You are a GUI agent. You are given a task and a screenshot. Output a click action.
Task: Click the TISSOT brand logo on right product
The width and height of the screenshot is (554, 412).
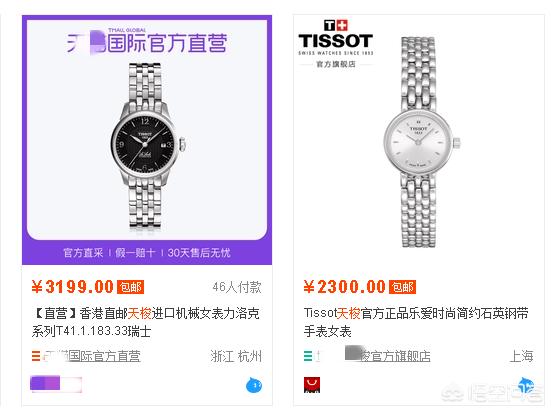[x=336, y=43]
